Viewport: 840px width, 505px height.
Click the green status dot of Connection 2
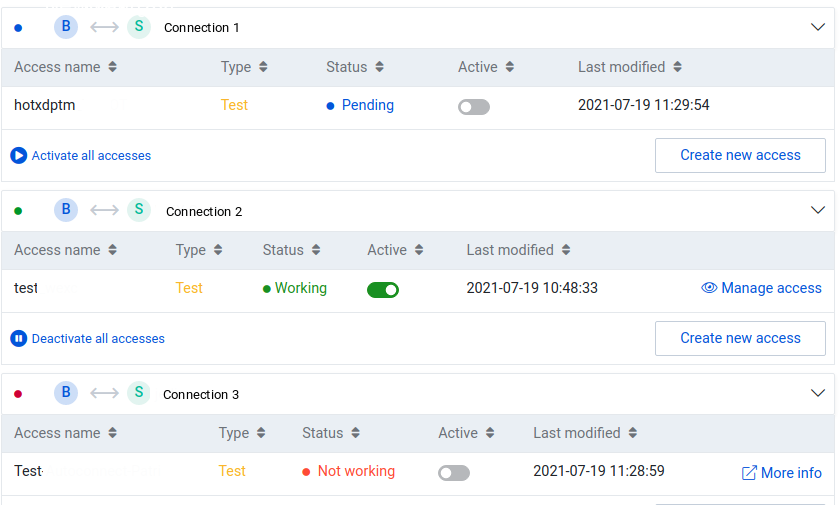pyautogui.click(x=18, y=211)
